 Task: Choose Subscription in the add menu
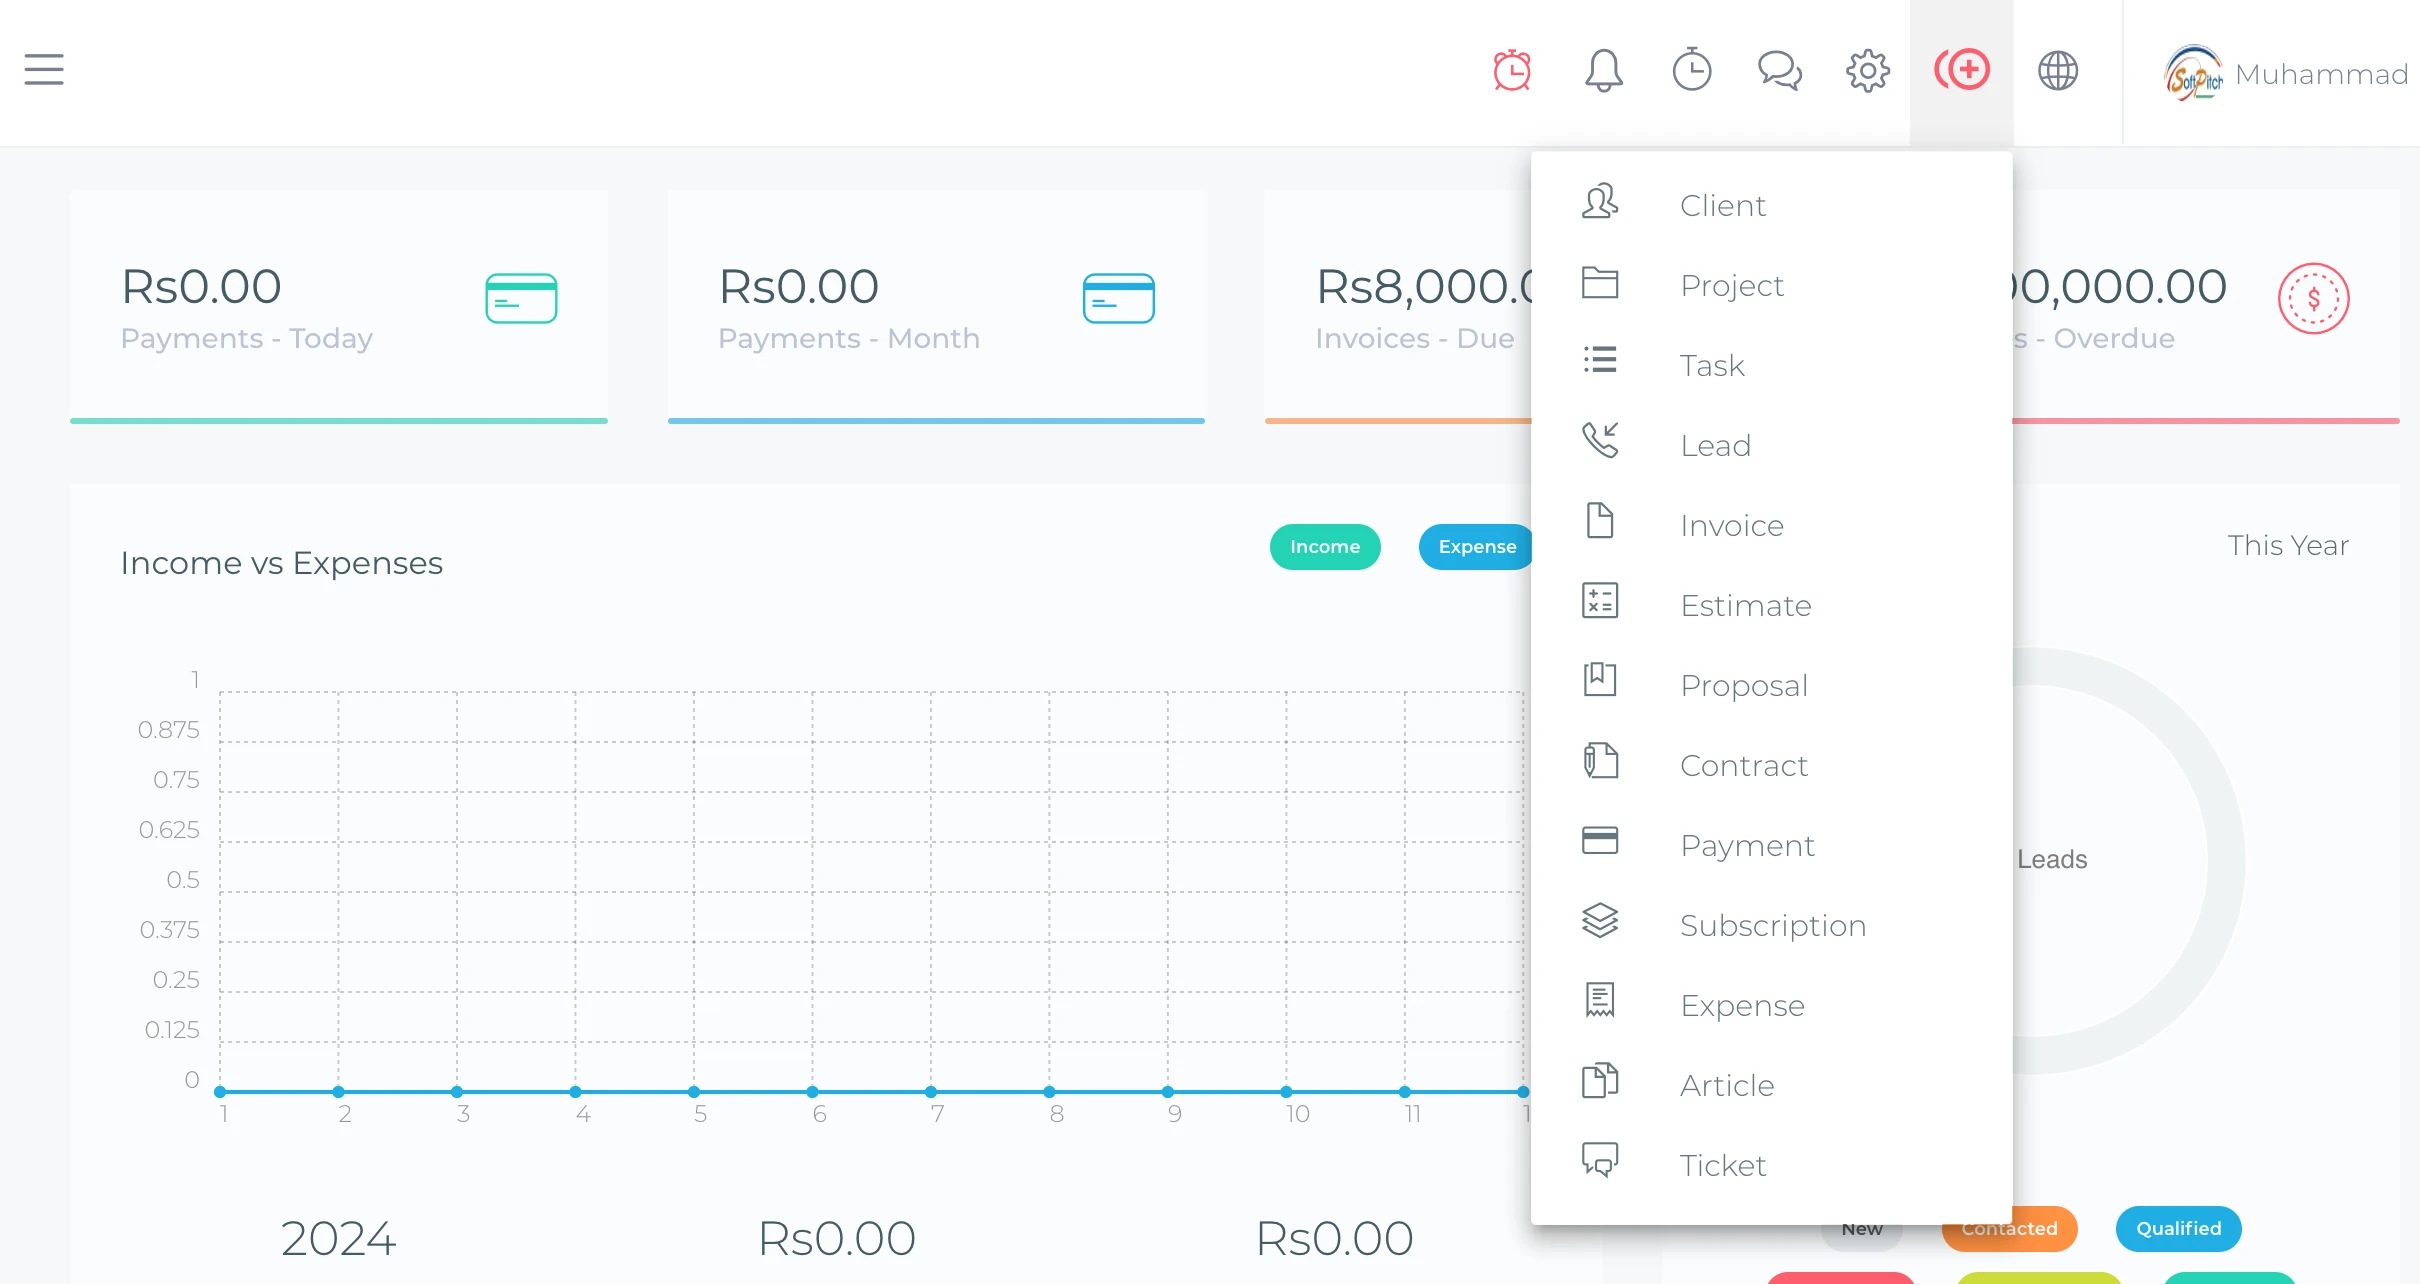point(1772,925)
